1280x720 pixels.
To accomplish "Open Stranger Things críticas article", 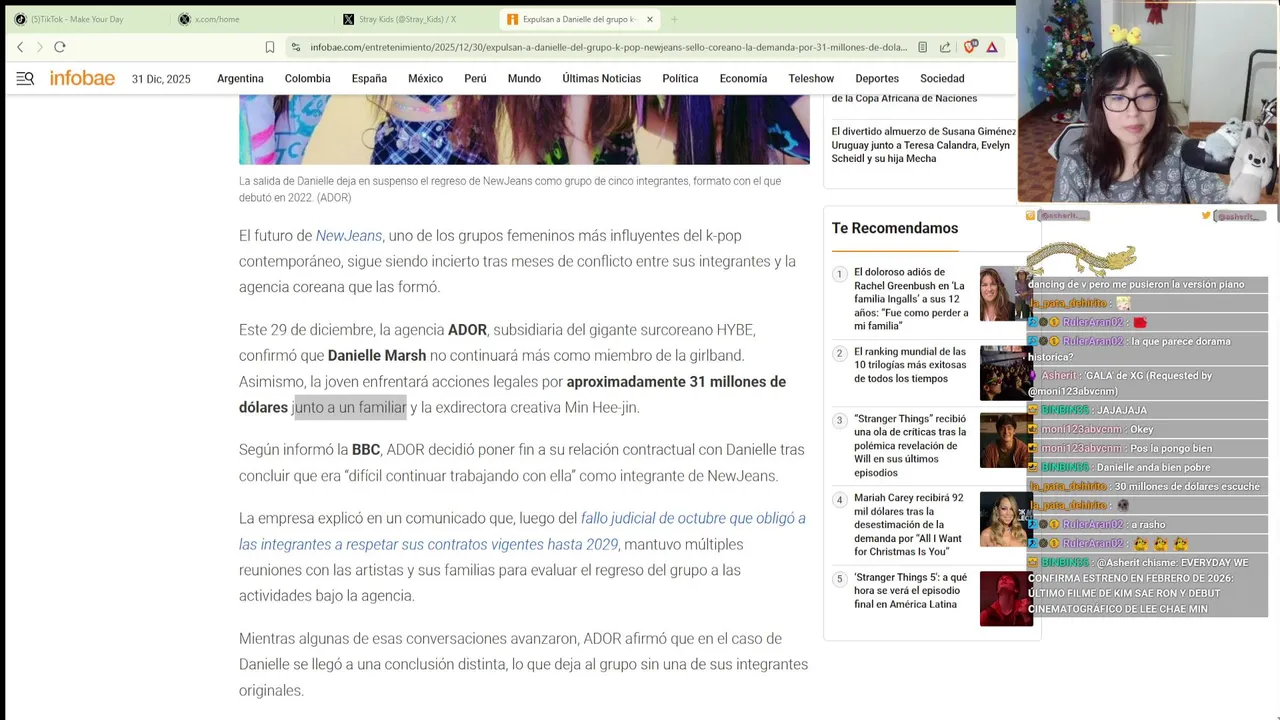I will 910,446.
